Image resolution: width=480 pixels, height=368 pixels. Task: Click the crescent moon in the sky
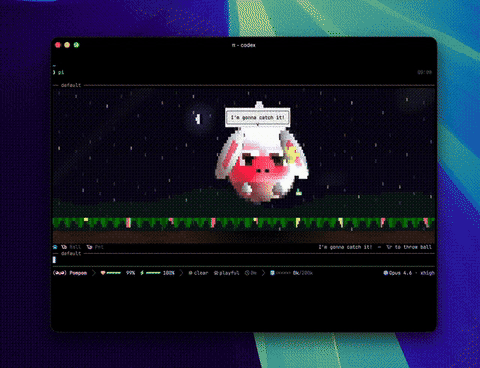pyautogui.click(x=198, y=119)
